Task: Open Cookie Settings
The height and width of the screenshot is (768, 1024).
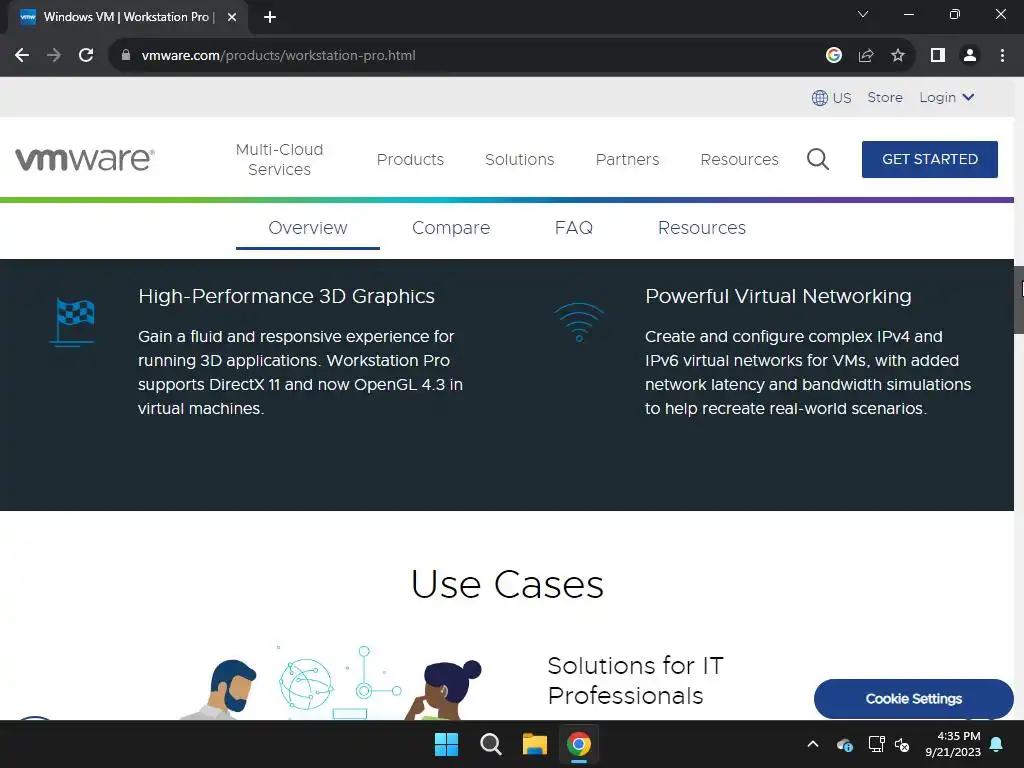Action: click(x=914, y=699)
